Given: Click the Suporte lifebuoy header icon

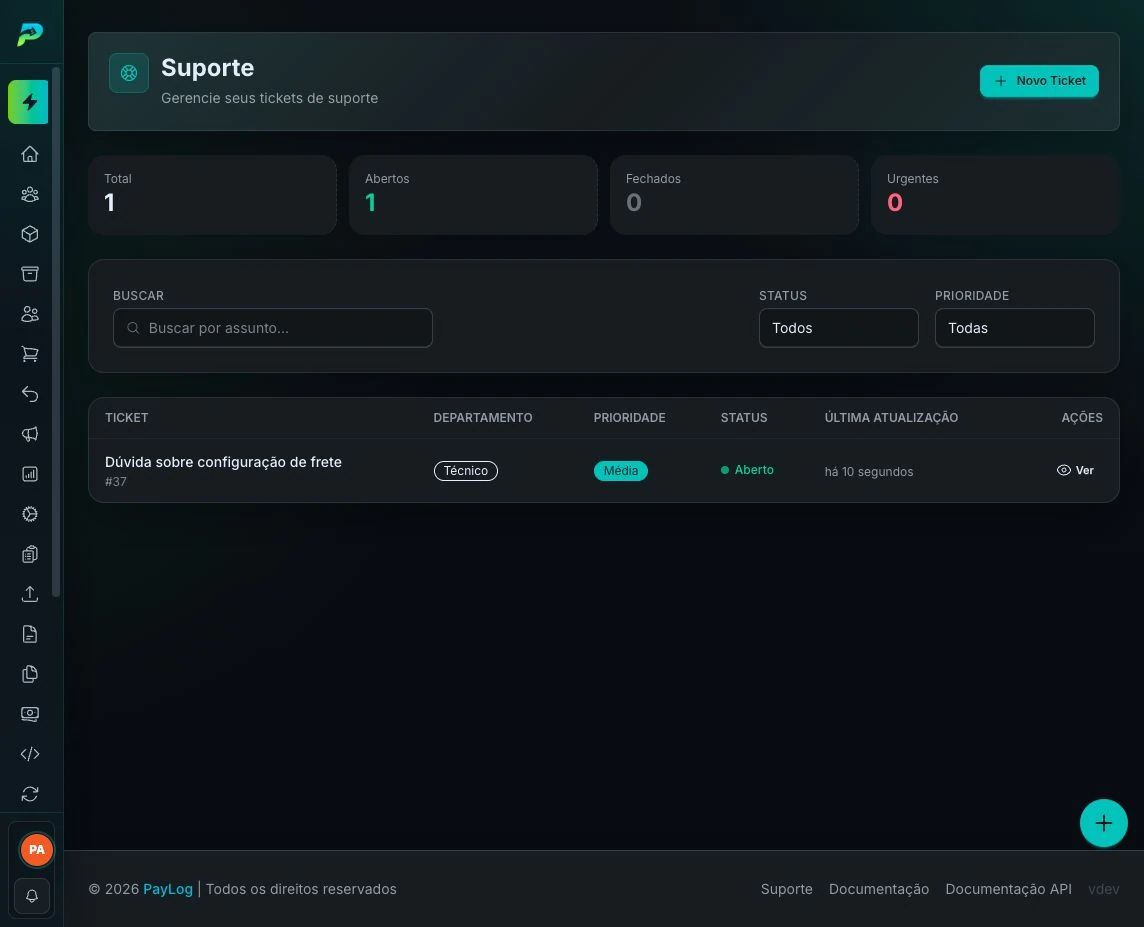Looking at the screenshot, I should tap(129, 73).
